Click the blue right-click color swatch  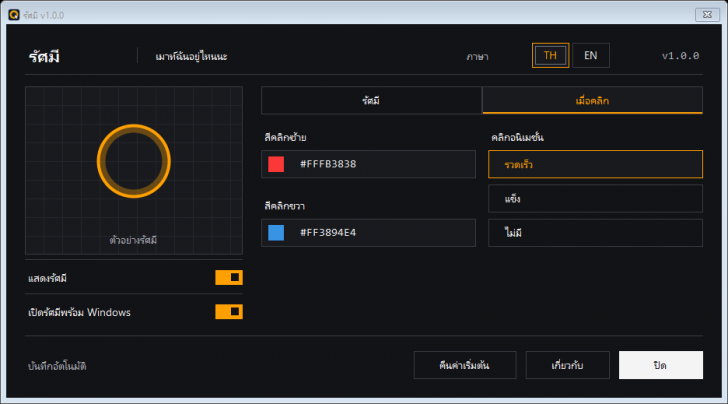276,232
